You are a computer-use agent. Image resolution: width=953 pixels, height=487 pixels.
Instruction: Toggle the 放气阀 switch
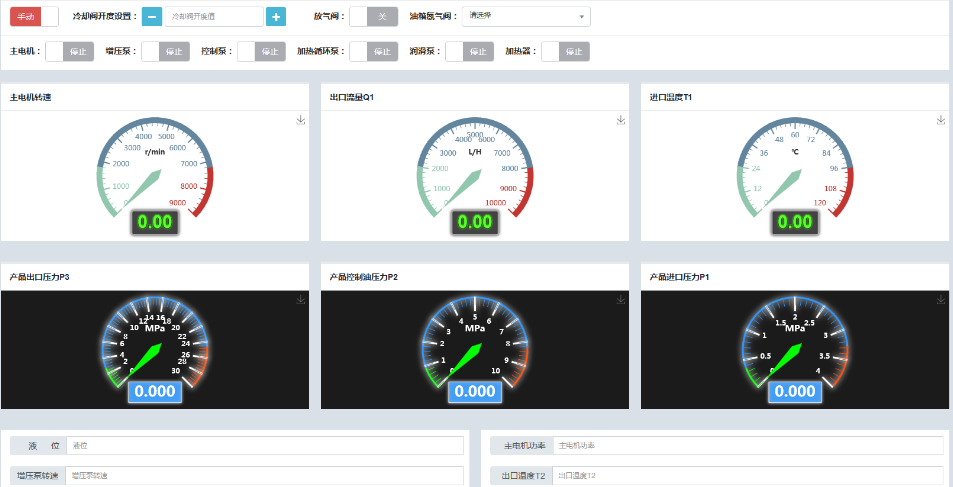point(373,17)
